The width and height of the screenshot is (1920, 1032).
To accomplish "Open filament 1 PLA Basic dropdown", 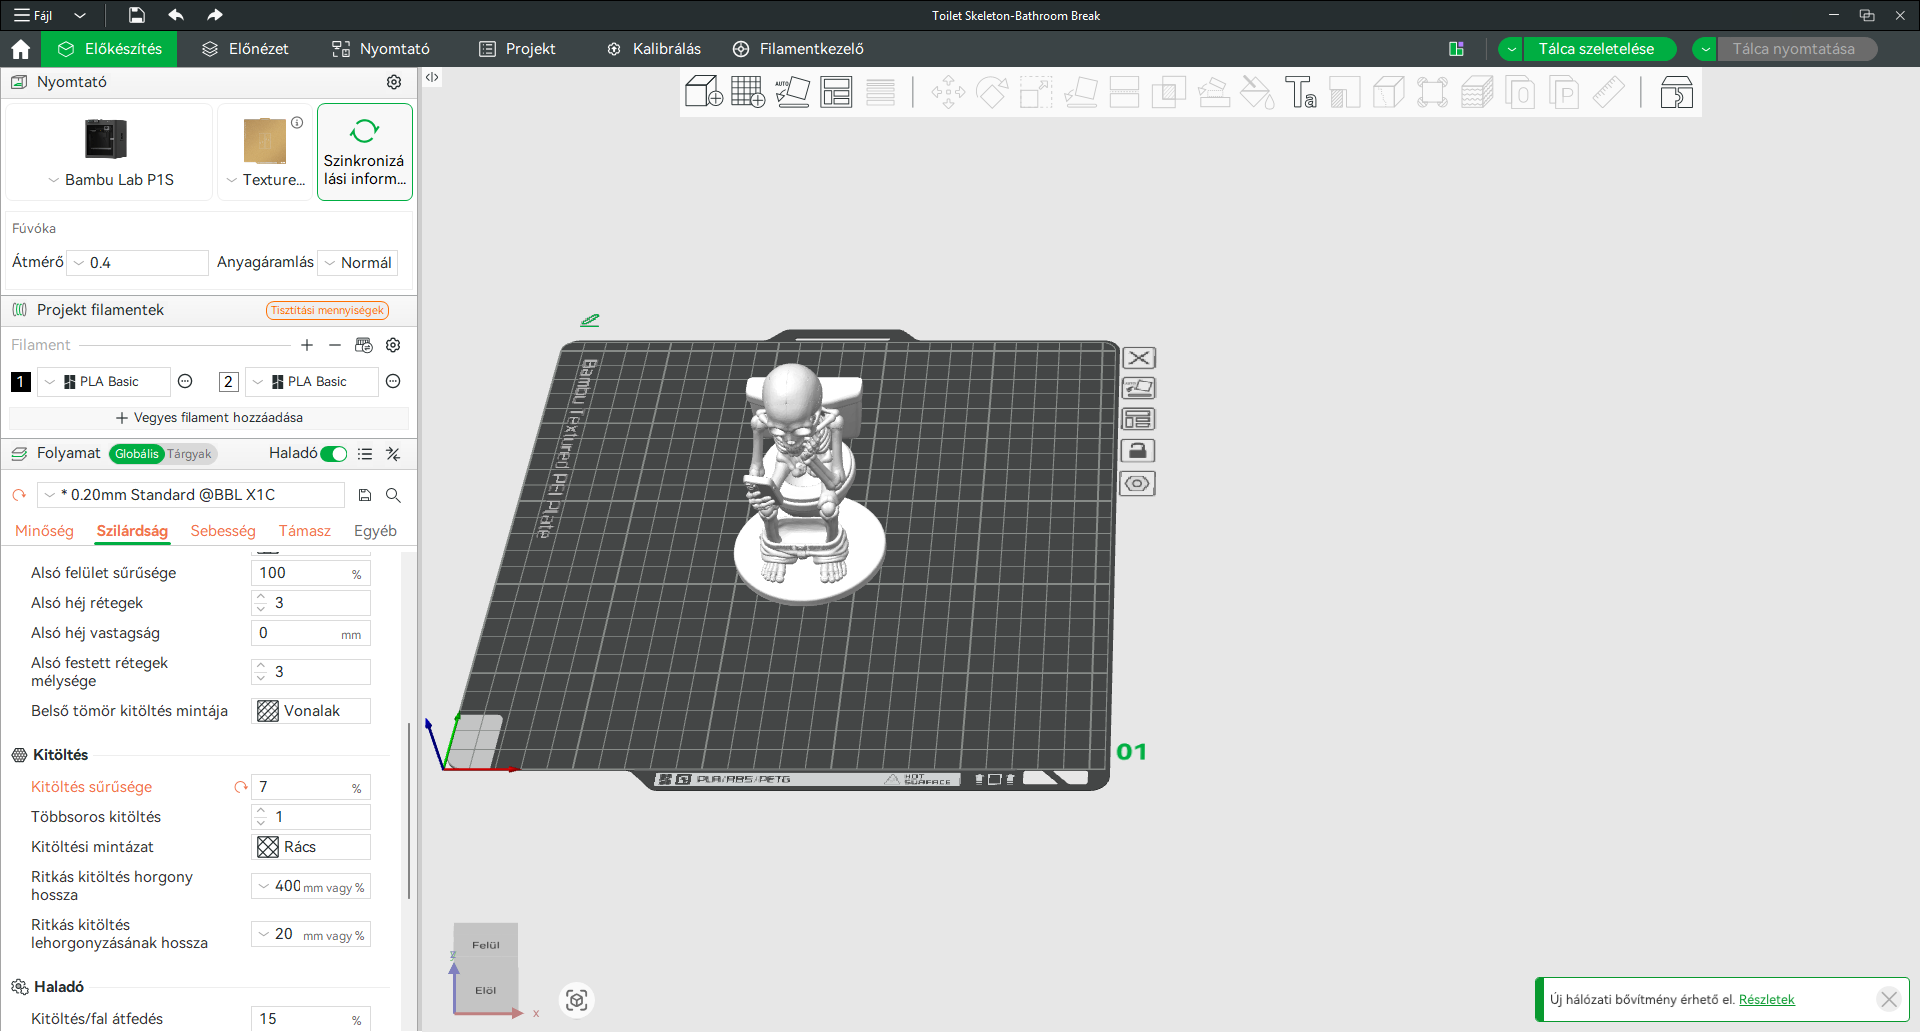I will [104, 381].
